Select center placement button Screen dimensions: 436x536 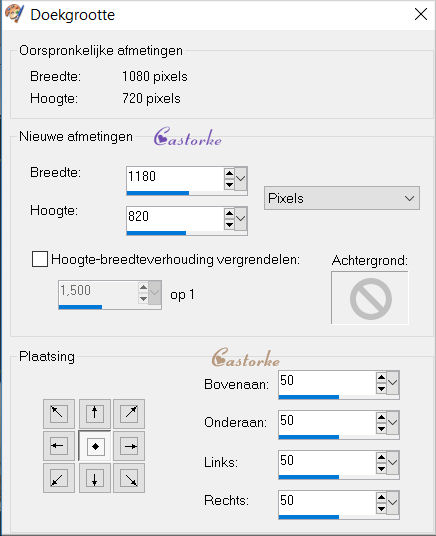coord(95,446)
